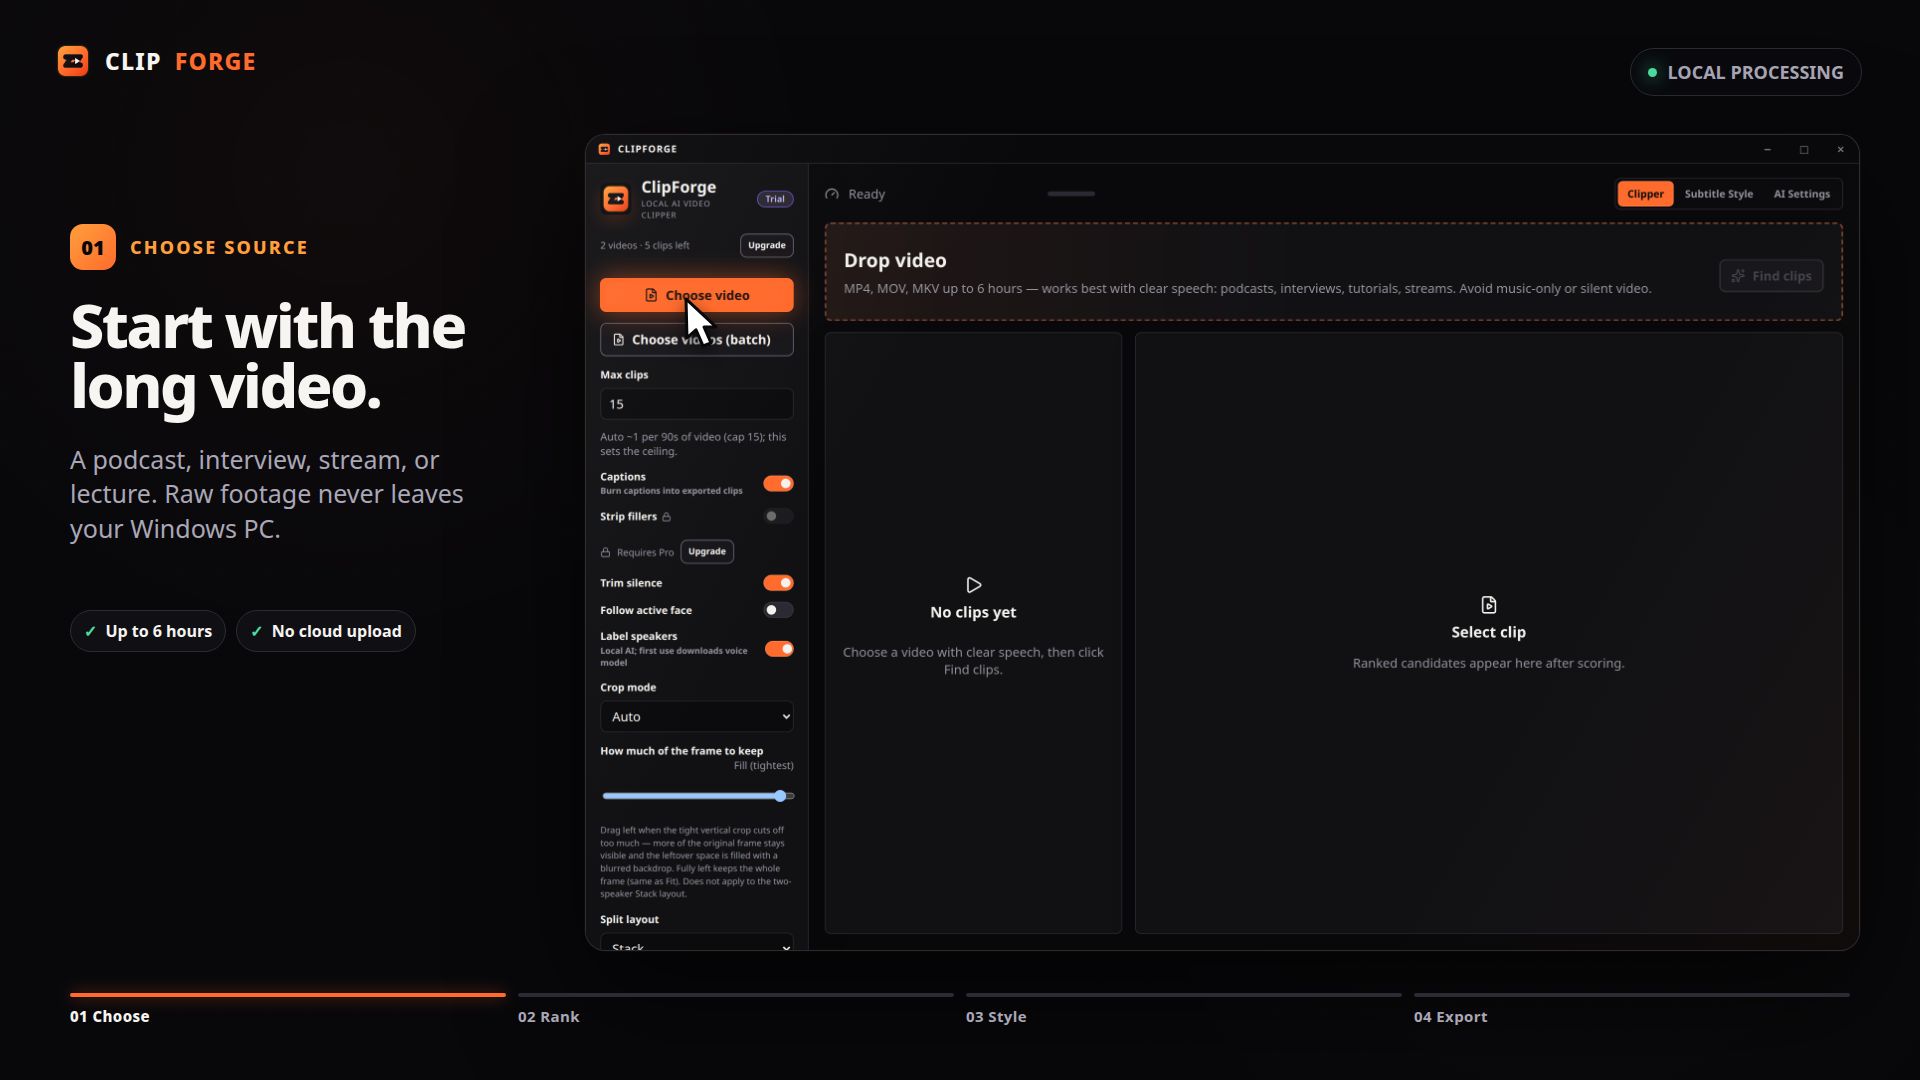
Task: Click the 'Select clip' heading
Action: click(1489, 632)
